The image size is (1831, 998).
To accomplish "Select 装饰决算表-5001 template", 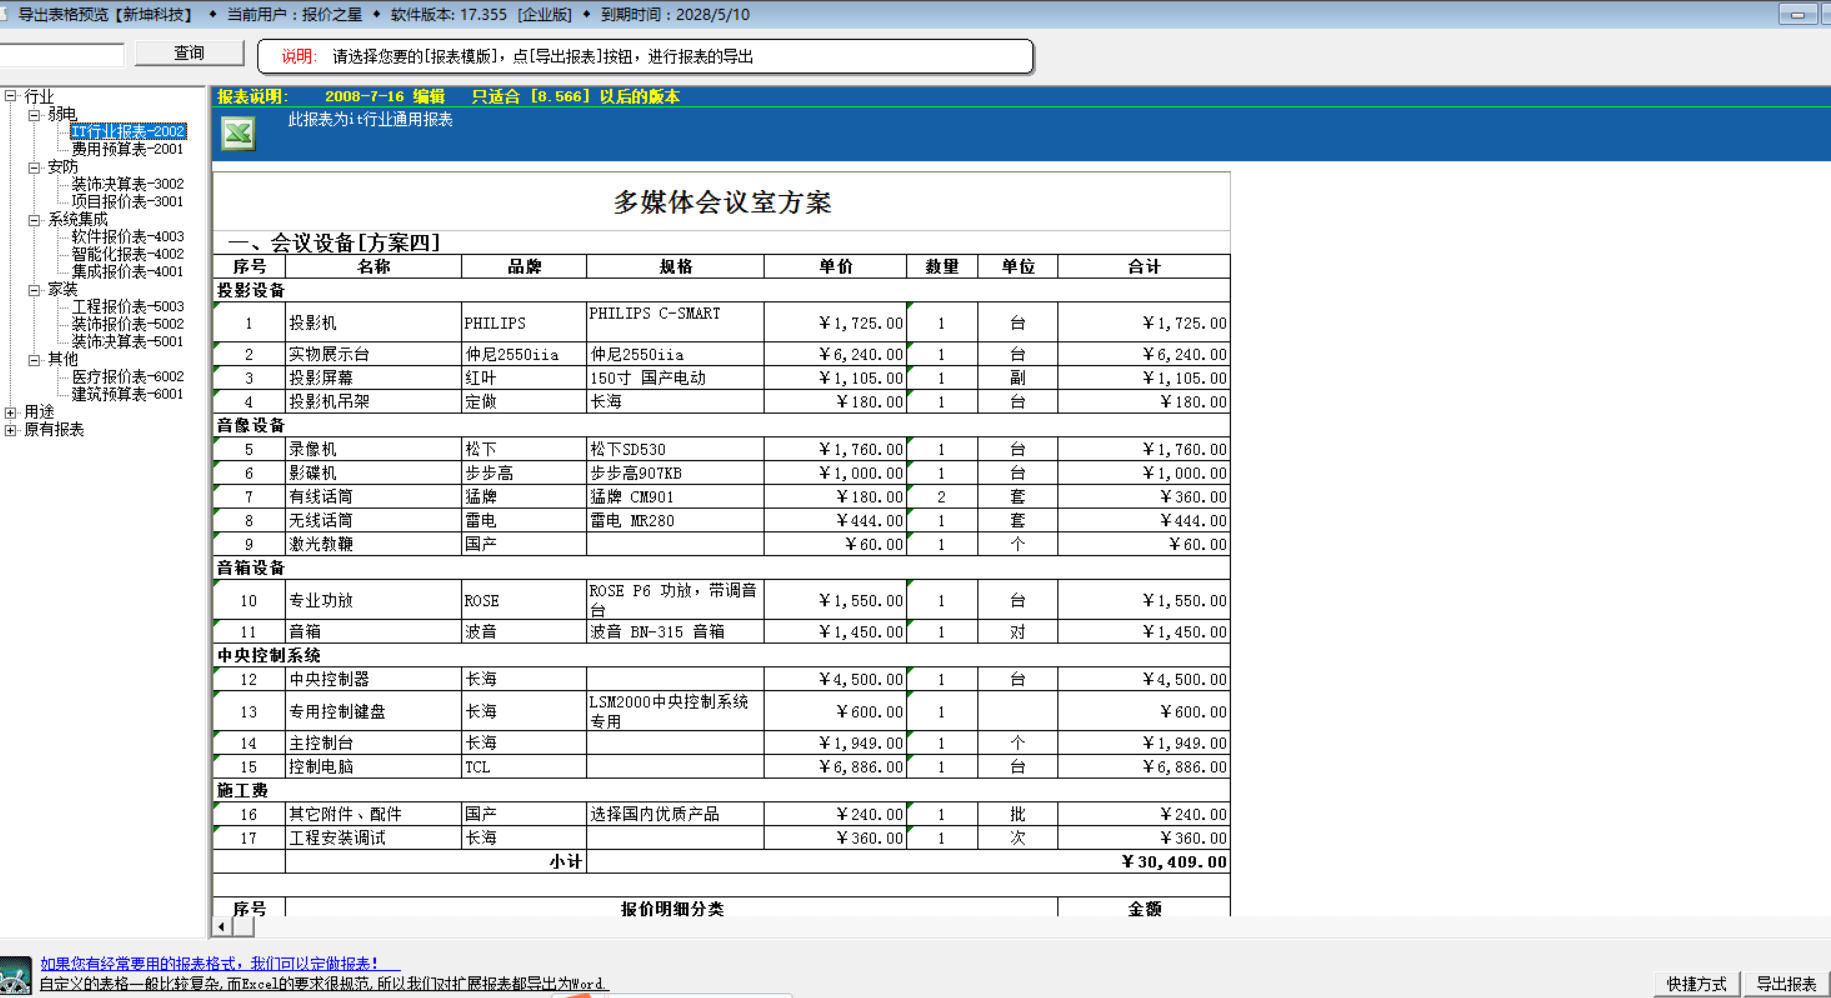I will coord(128,341).
